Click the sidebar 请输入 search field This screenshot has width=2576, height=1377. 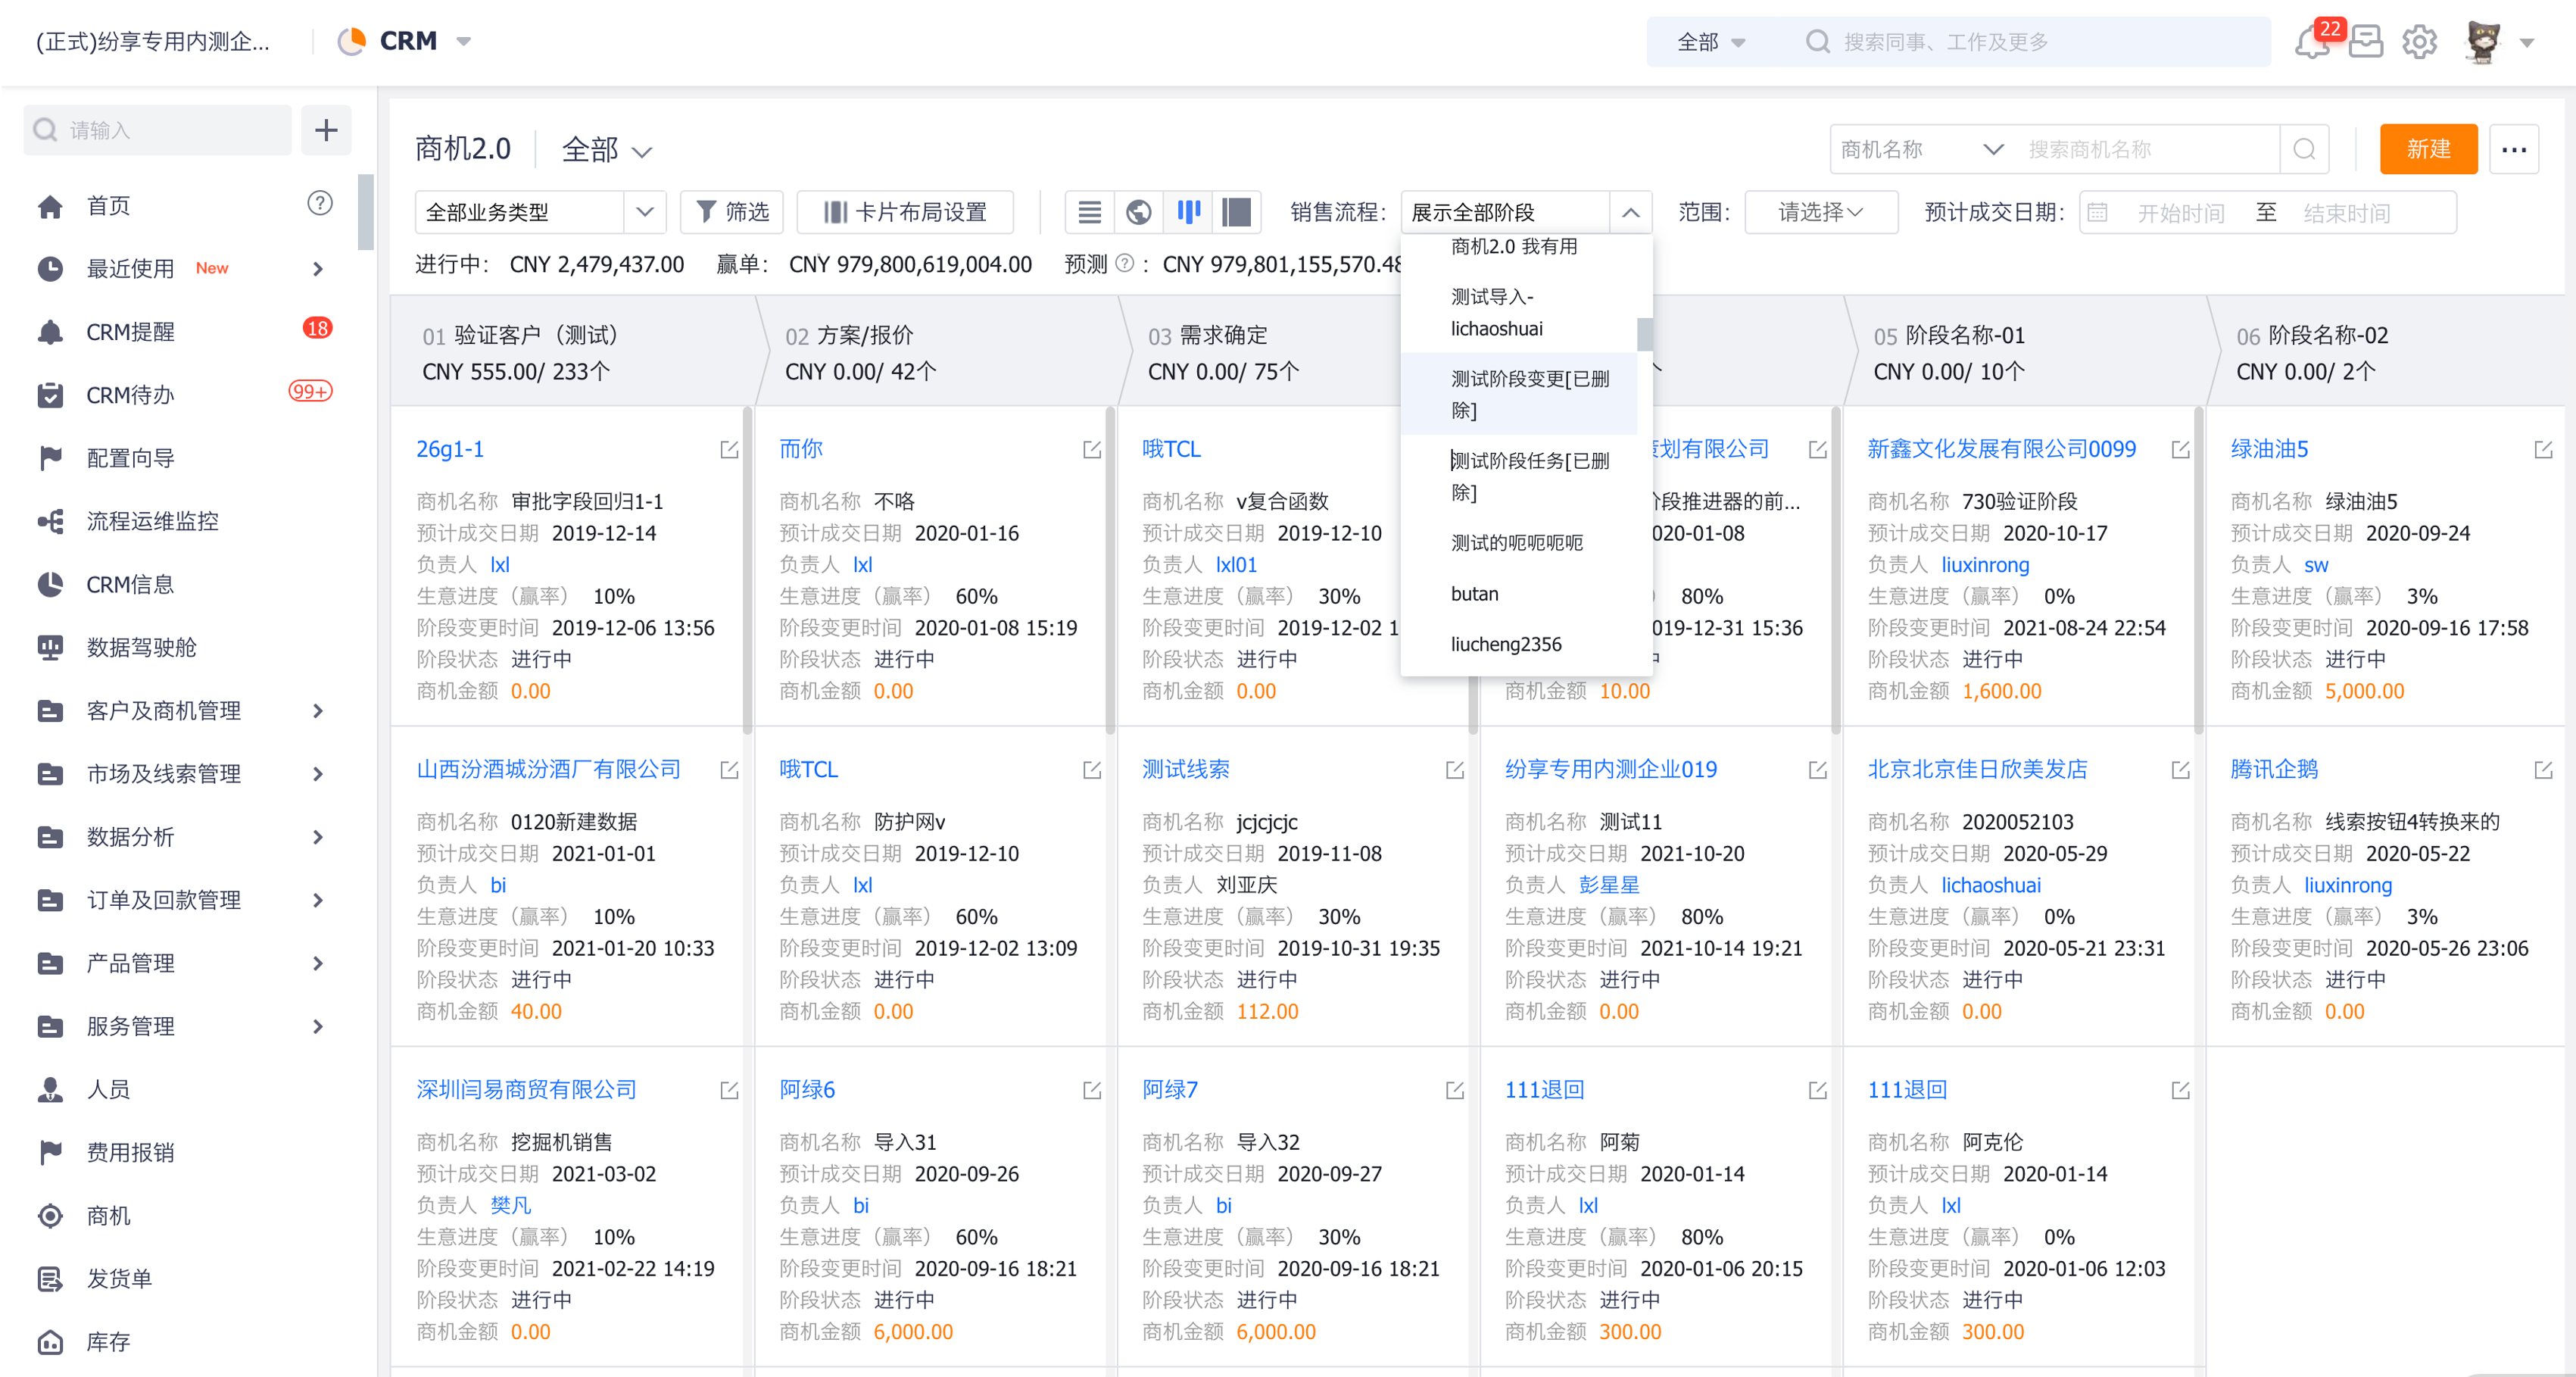pos(158,130)
